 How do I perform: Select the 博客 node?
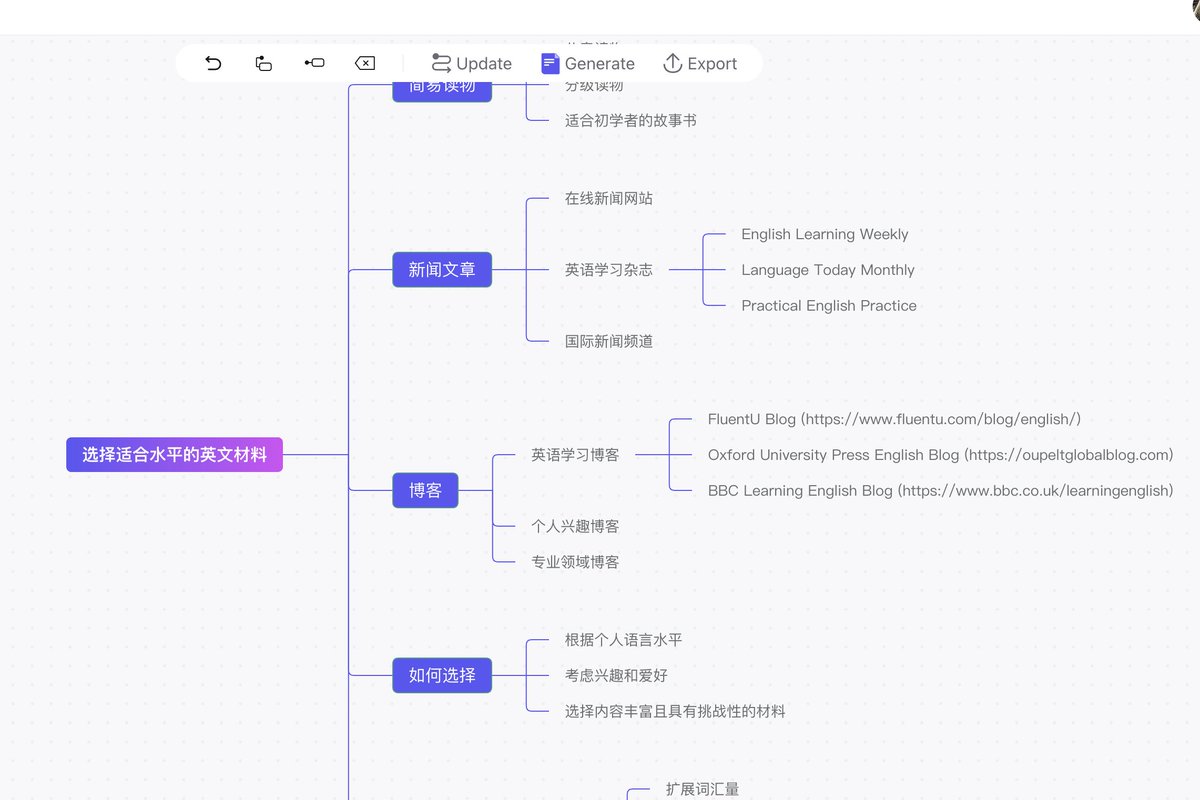[425, 490]
